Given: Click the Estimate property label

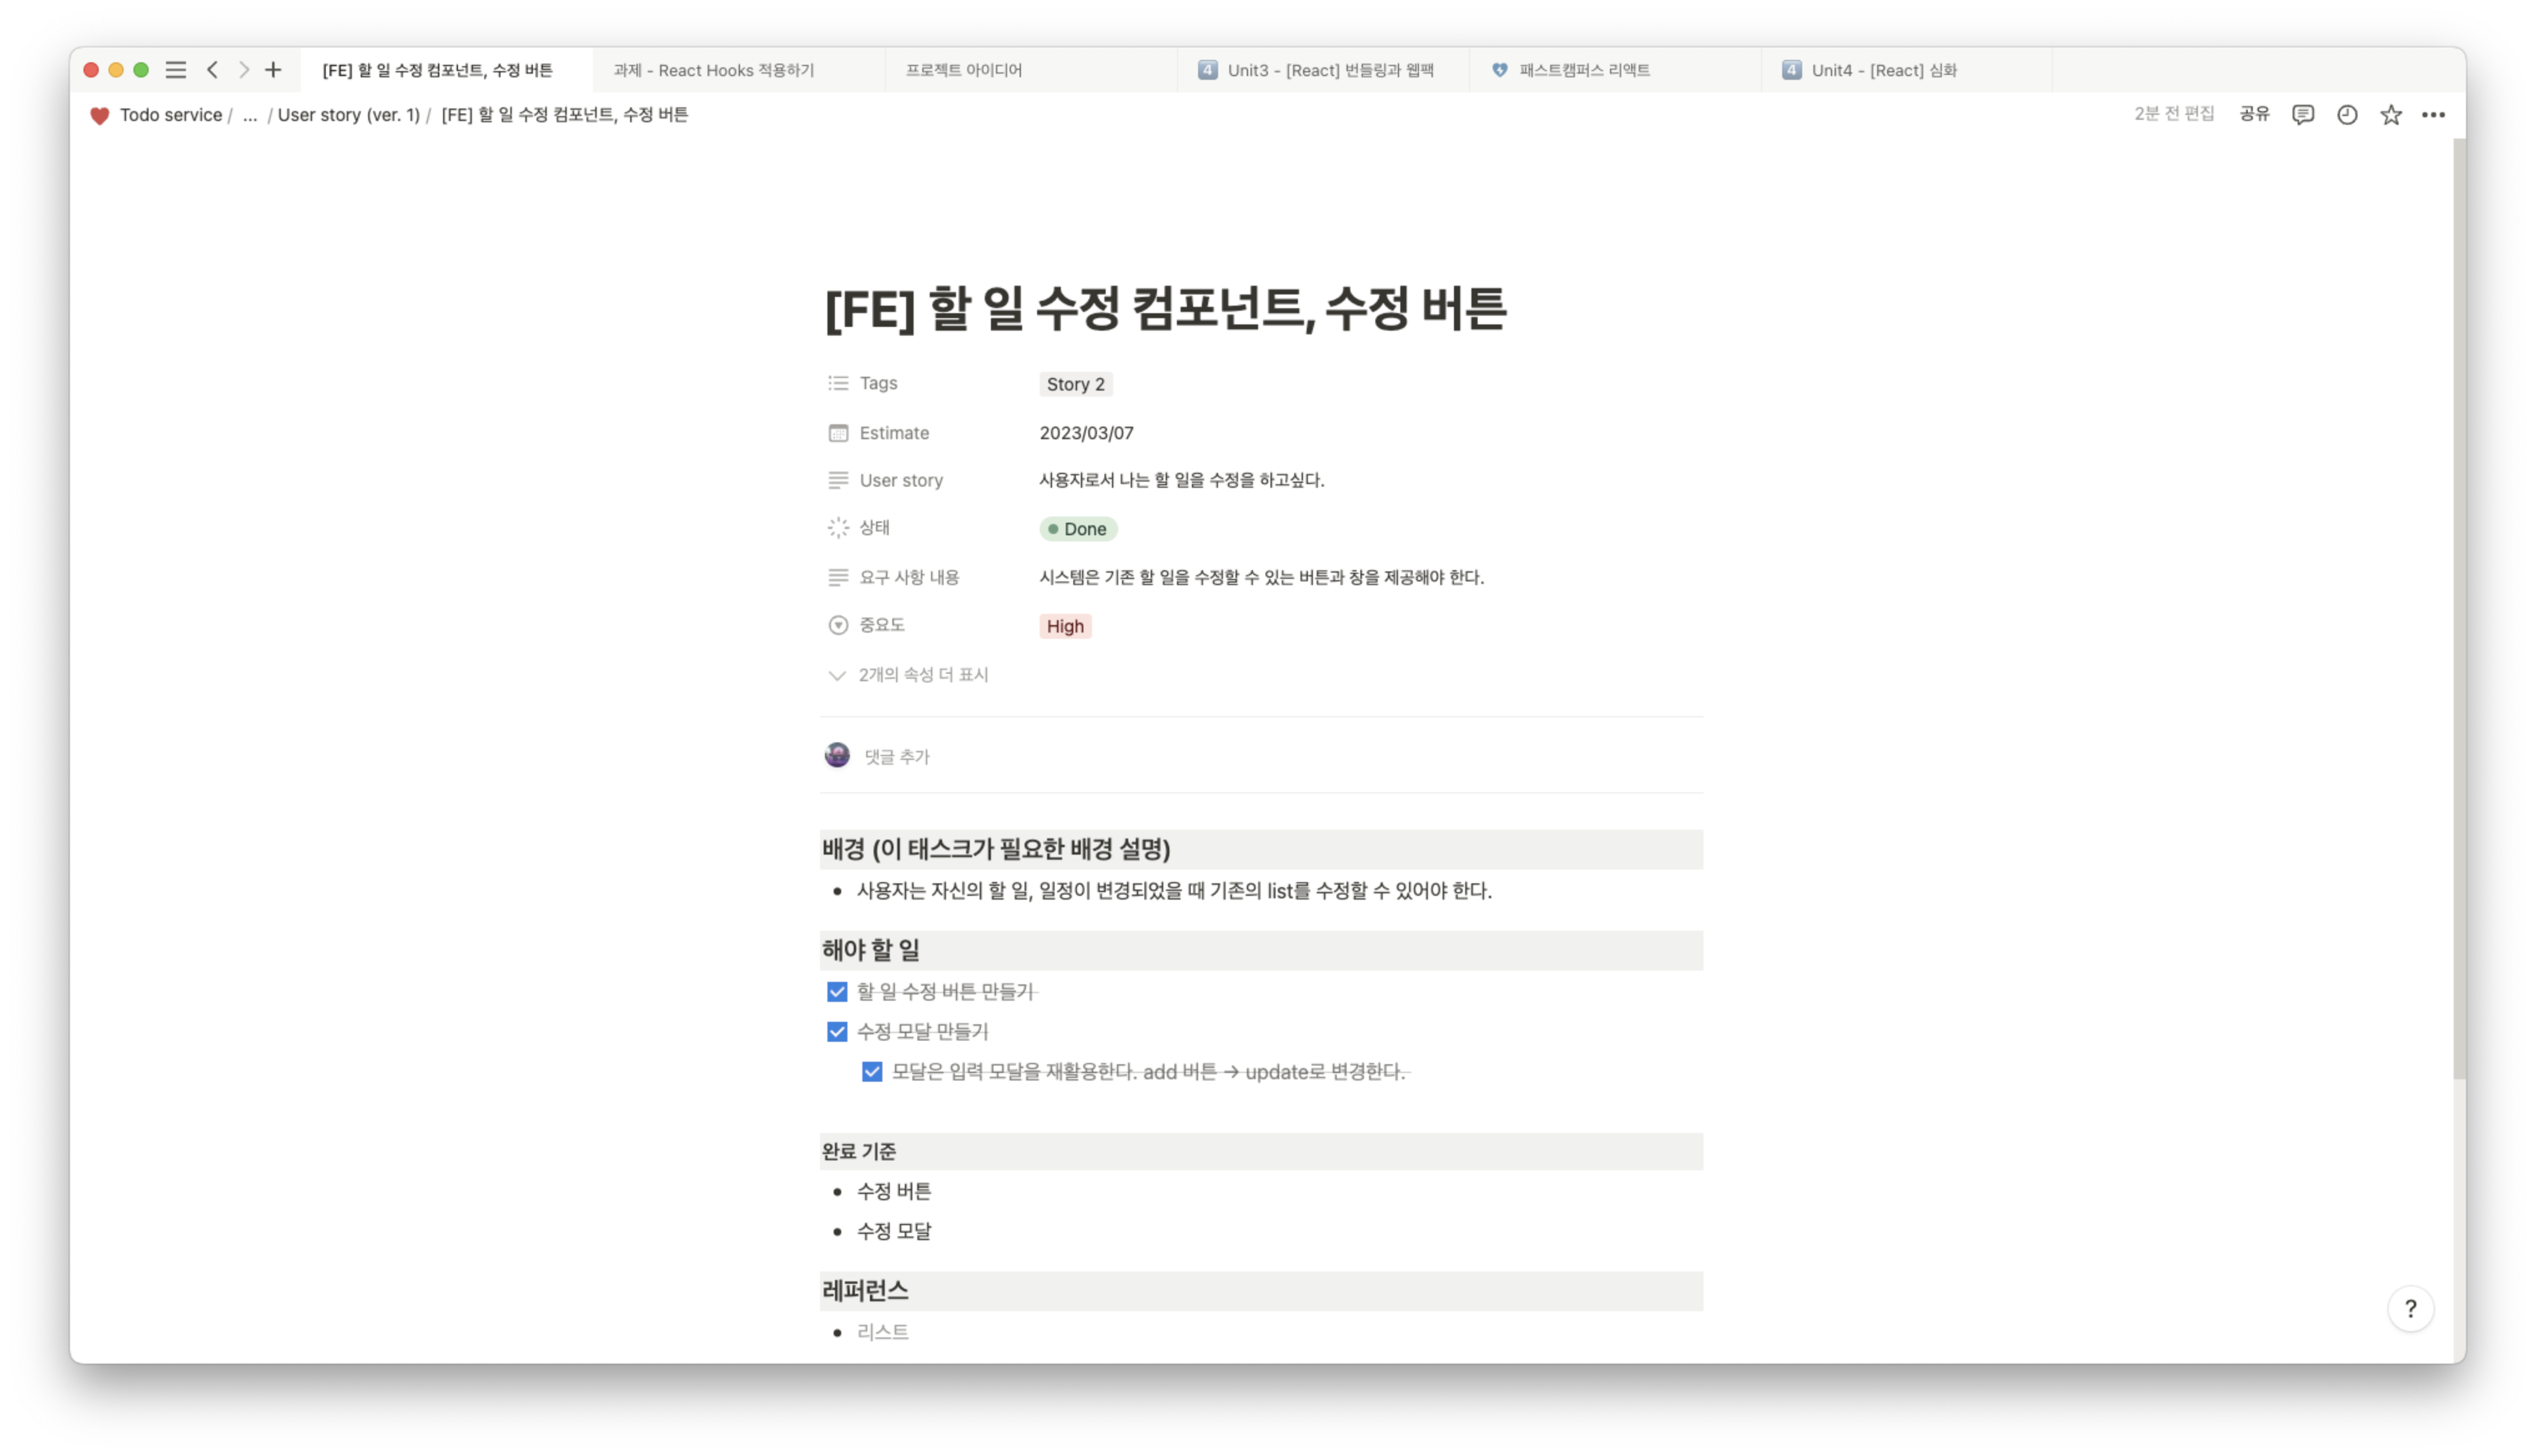Looking at the screenshot, I should point(894,433).
